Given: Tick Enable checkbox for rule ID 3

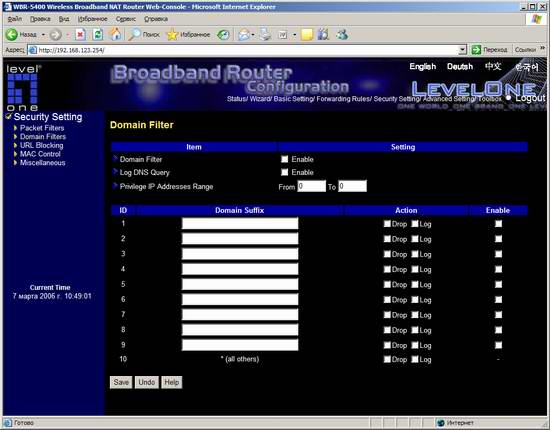Looking at the screenshot, I should point(498,254).
